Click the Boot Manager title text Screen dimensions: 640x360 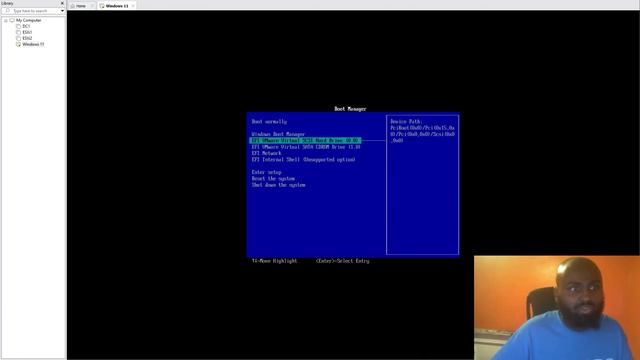tap(350, 109)
